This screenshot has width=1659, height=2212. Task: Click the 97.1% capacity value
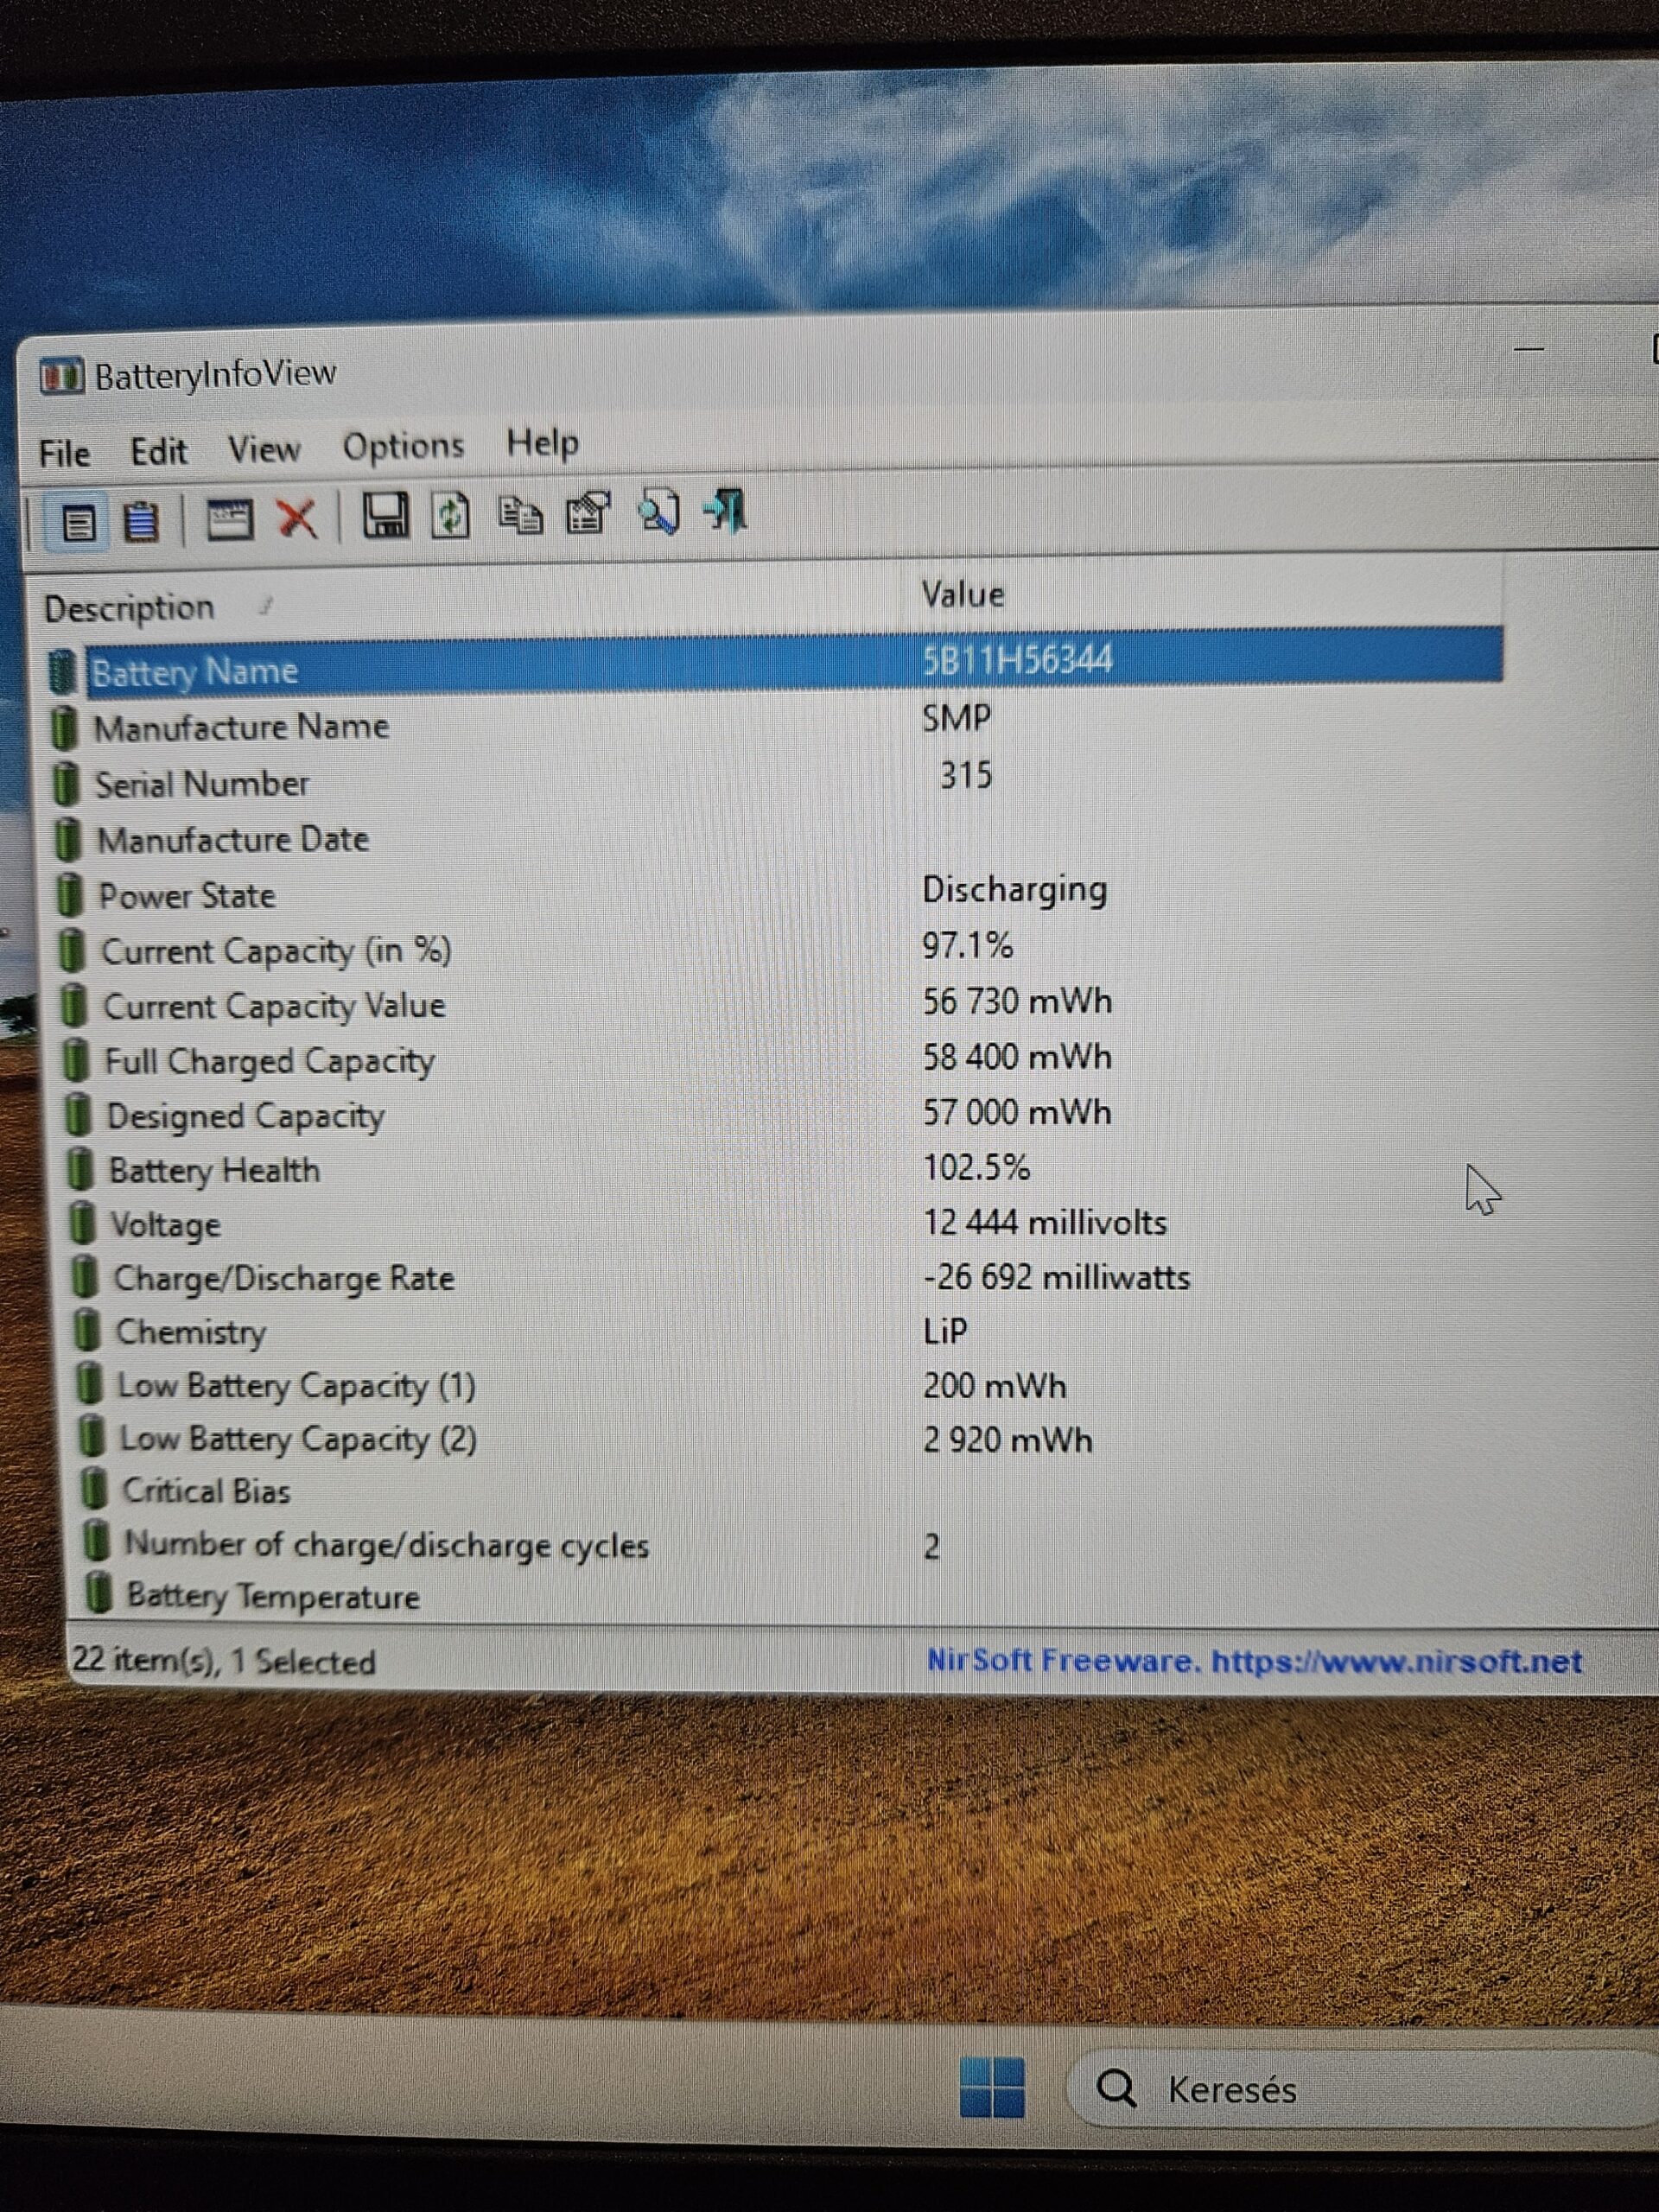(x=968, y=945)
